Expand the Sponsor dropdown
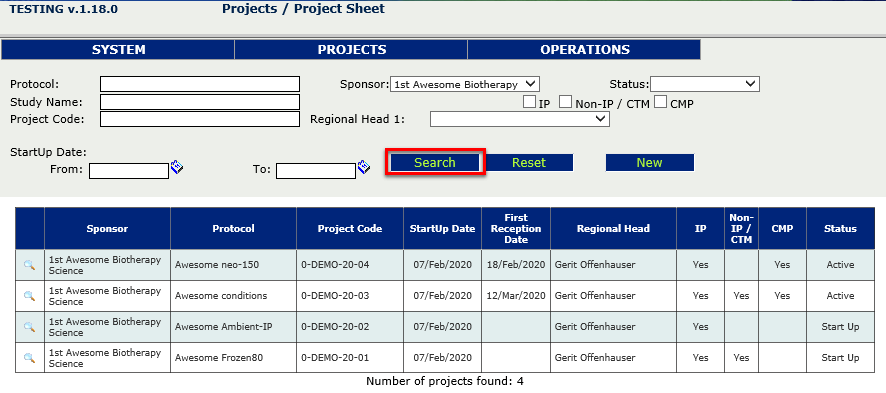Screen dimensions: 886x393 coord(464,84)
